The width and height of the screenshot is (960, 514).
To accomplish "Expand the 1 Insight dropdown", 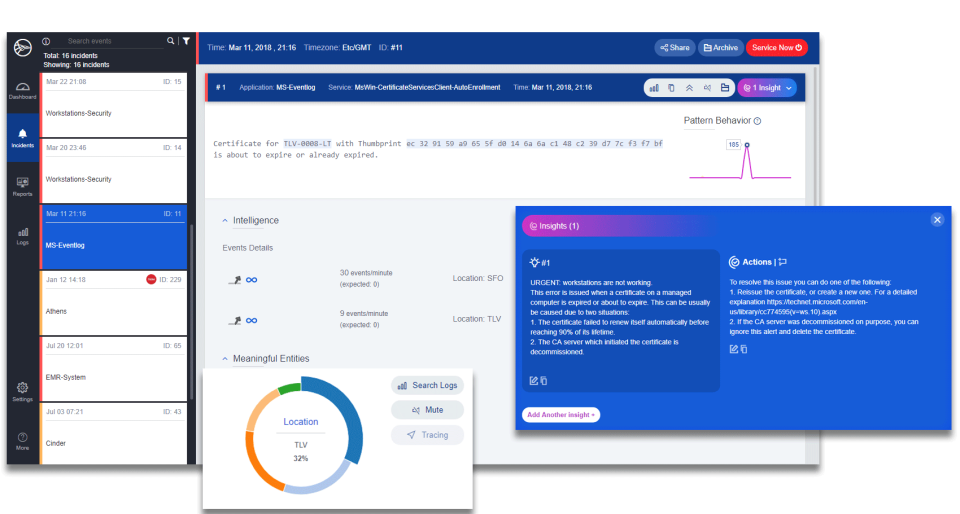I will [x=767, y=88].
